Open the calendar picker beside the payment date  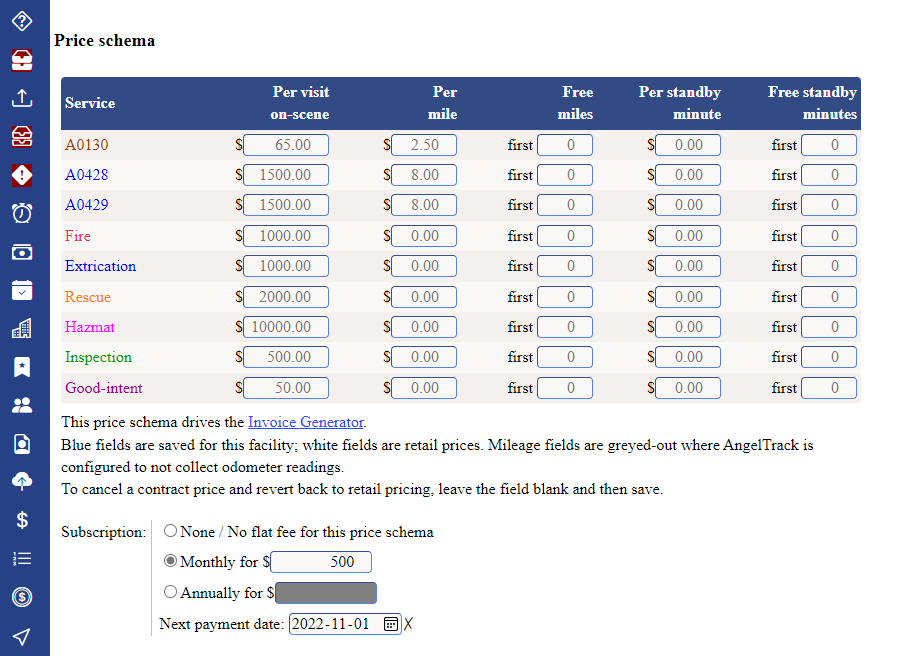[390, 623]
